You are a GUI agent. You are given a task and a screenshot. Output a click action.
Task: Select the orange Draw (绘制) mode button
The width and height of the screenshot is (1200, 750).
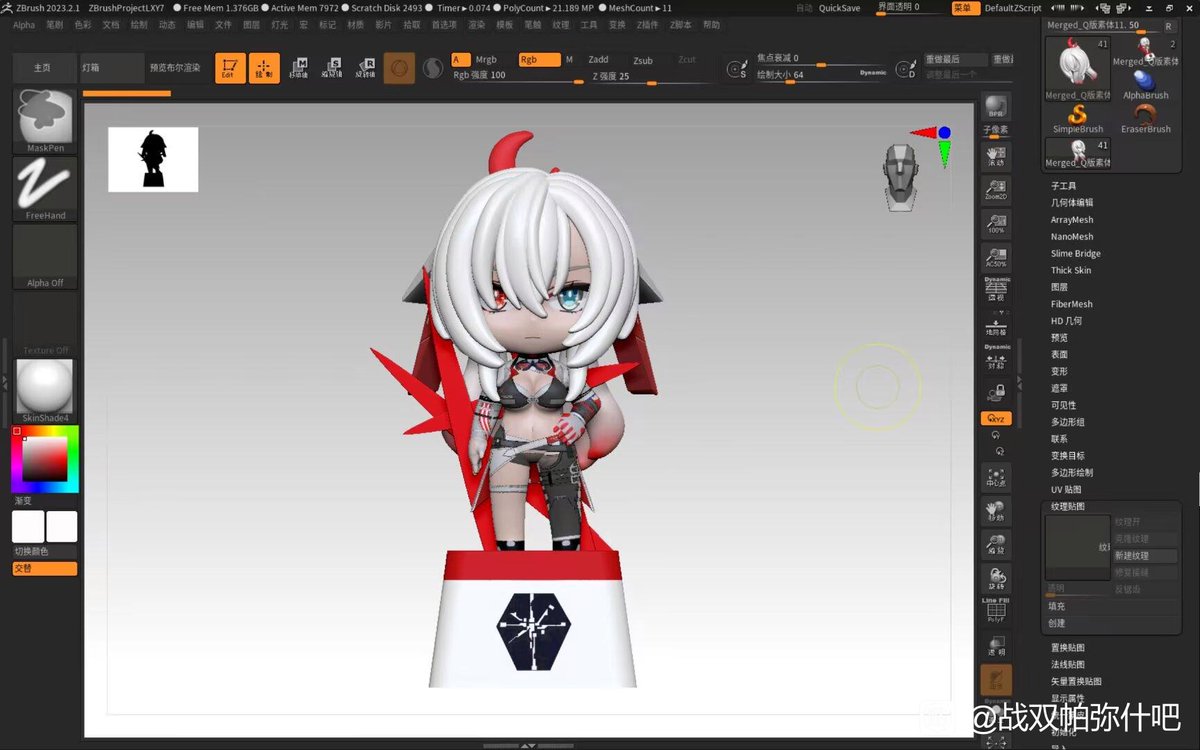point(264,68)
